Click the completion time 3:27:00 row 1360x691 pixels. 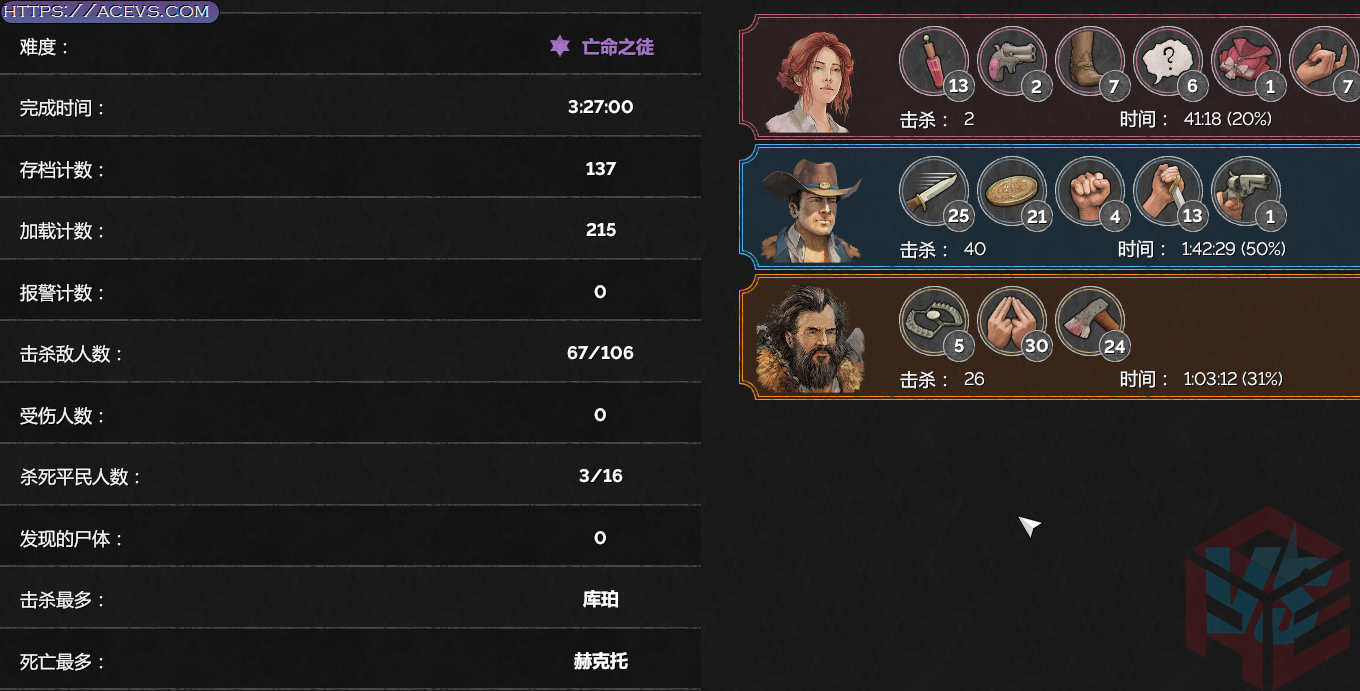(350, 107)
